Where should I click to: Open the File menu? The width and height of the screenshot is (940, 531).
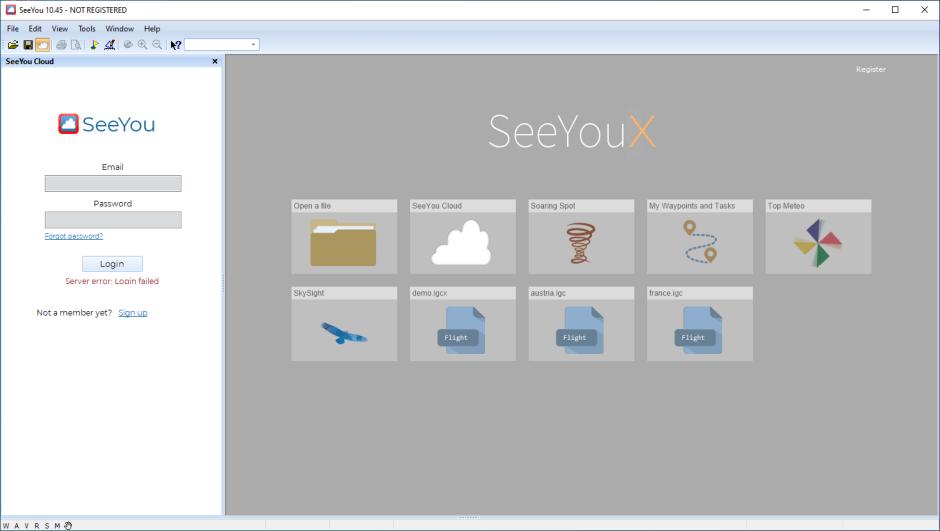[x=13, y=29]
